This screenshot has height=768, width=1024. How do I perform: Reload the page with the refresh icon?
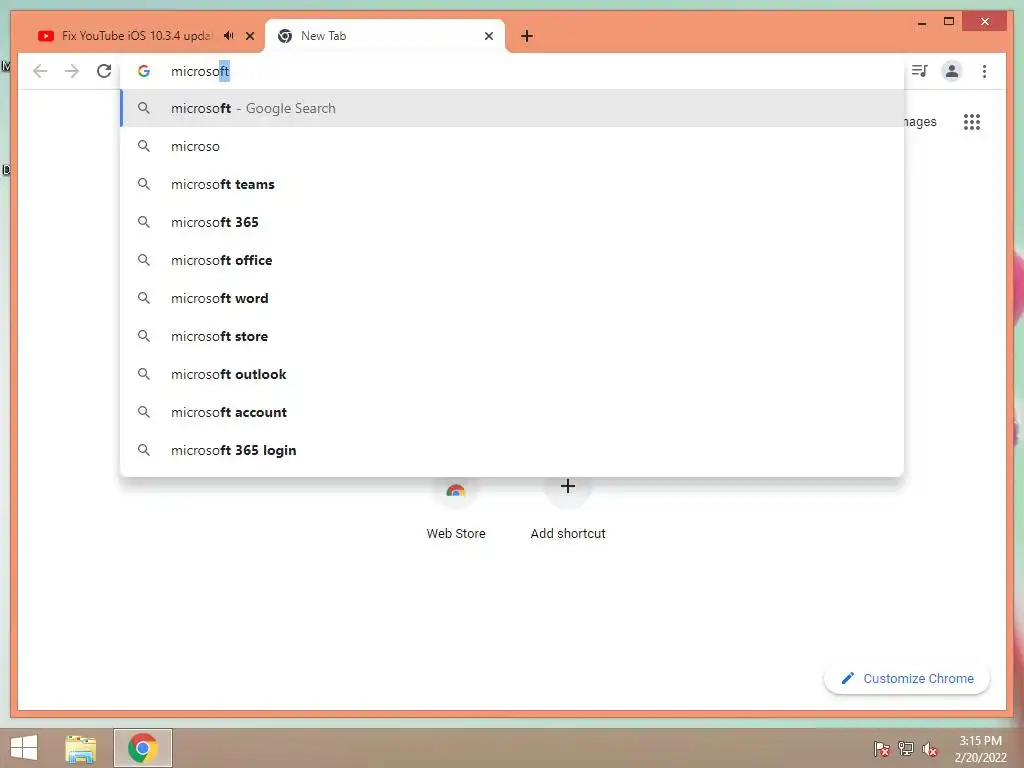point(104,71)
